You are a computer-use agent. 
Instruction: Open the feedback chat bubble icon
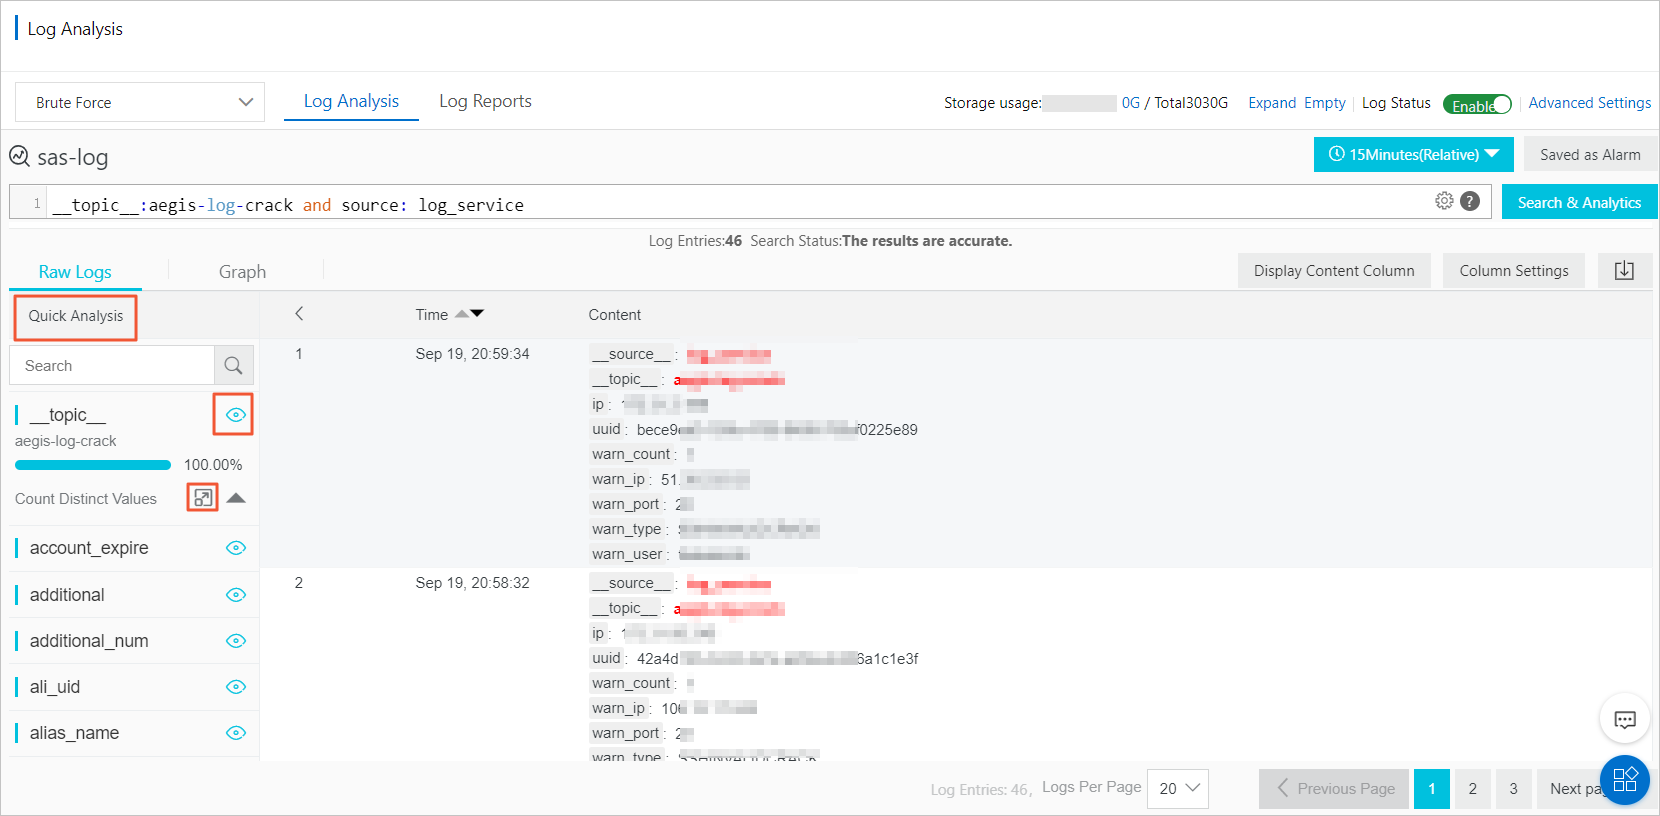coord(1625,719)
